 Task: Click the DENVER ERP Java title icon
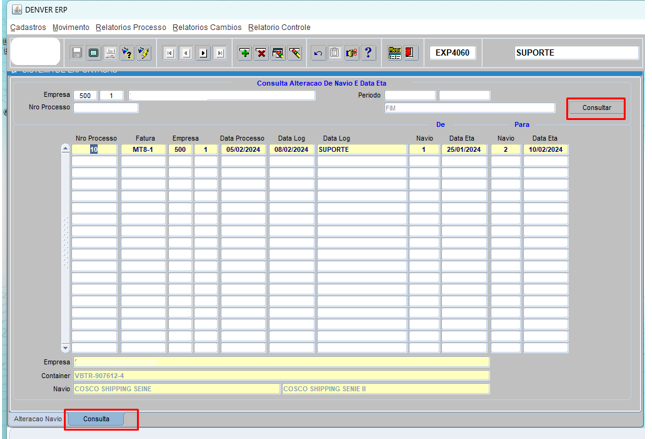17,10
